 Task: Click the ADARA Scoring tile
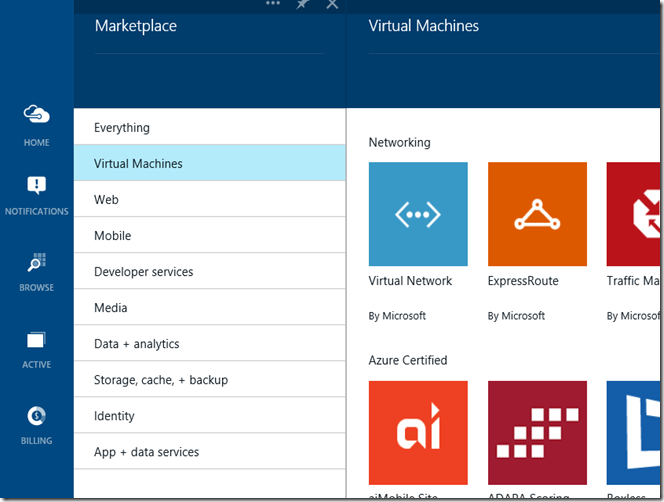[x=537, y=432]
